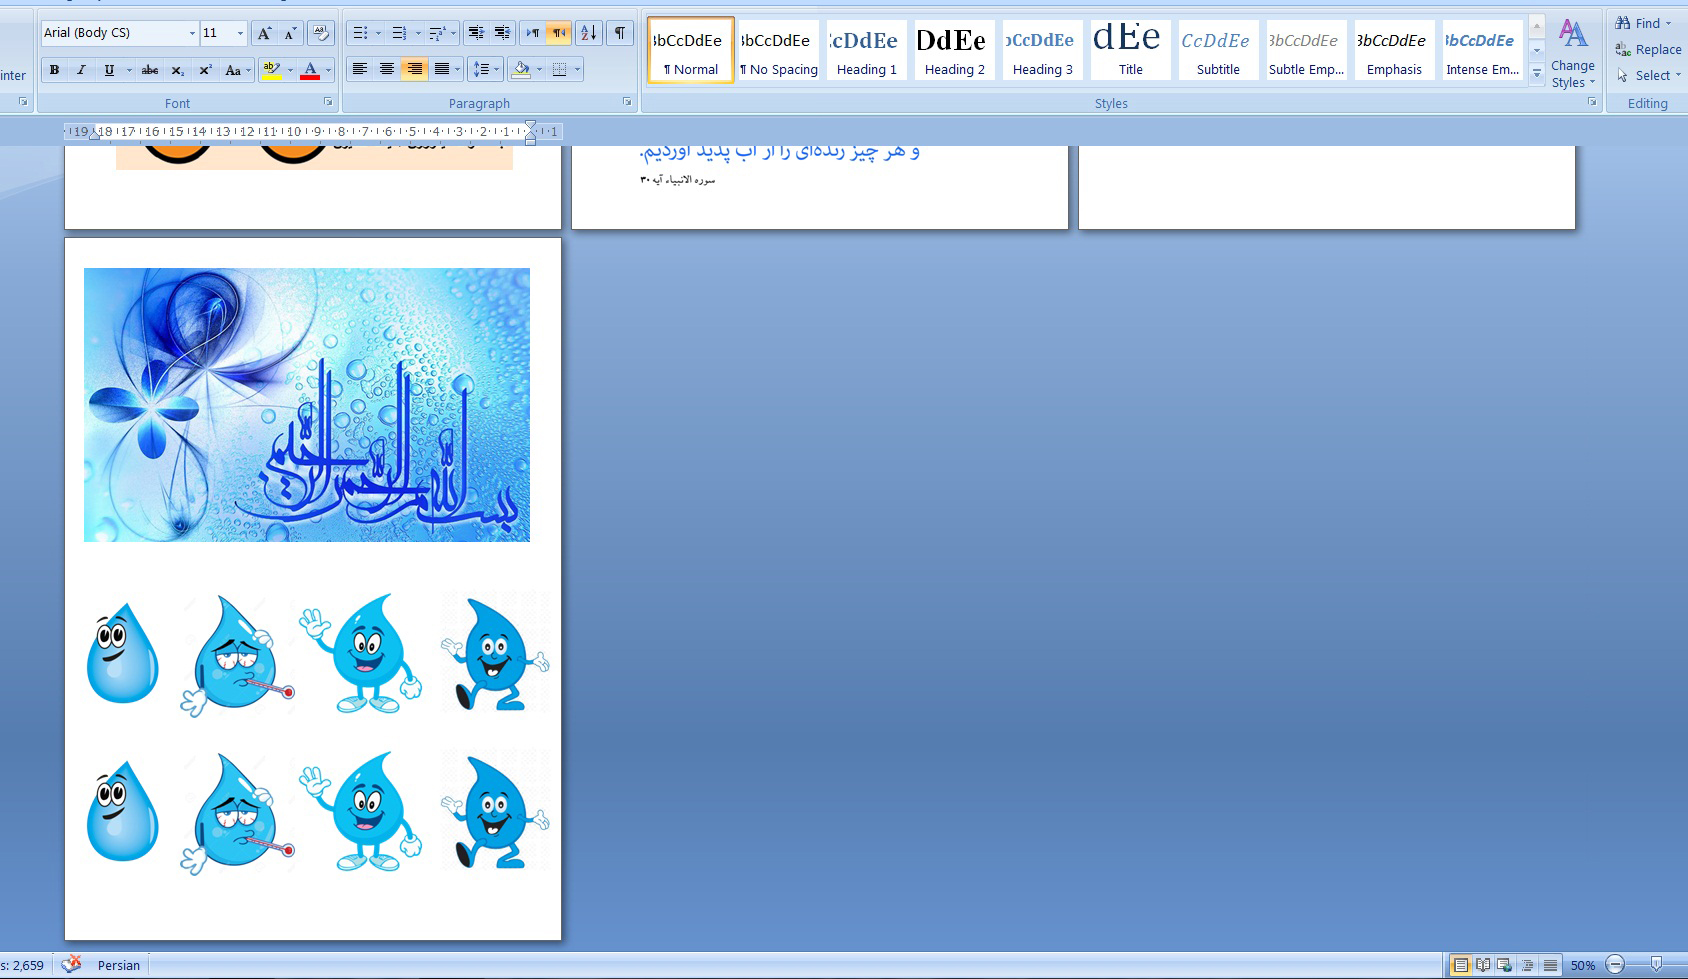The image size is (1688, 979).
Task: Toggle bold formatting
Action: (x=54, y=70)
